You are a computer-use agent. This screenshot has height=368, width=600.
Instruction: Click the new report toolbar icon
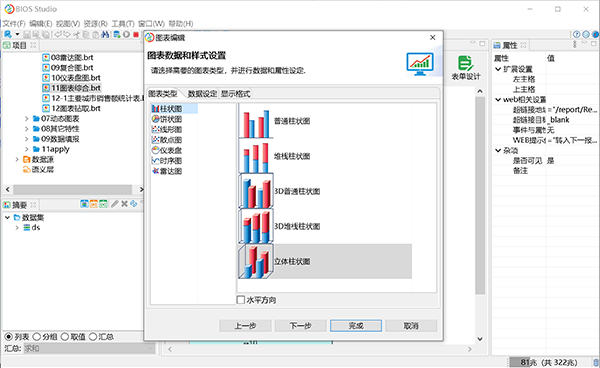coord(8,34)
